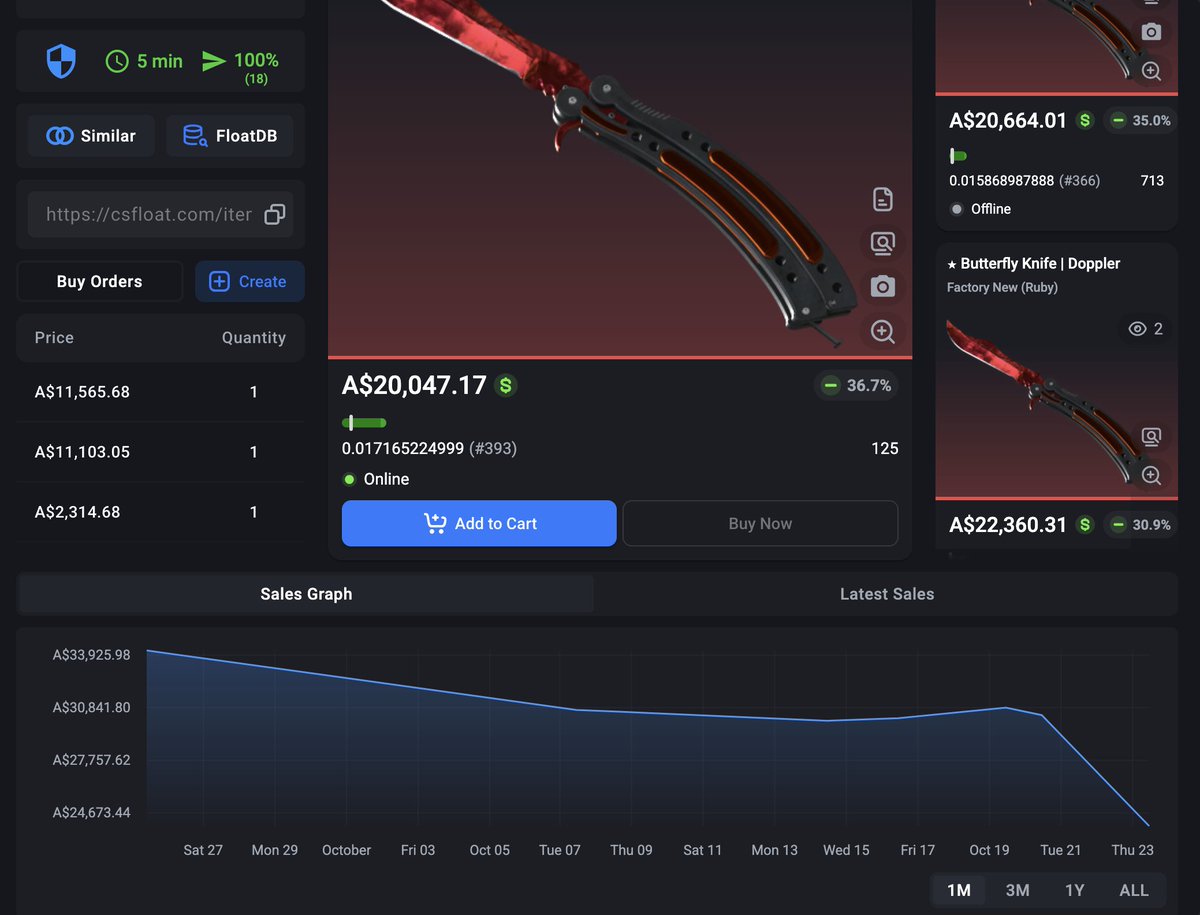
Task: Click the eye watchers icon showing 2
Action: 1137,329
